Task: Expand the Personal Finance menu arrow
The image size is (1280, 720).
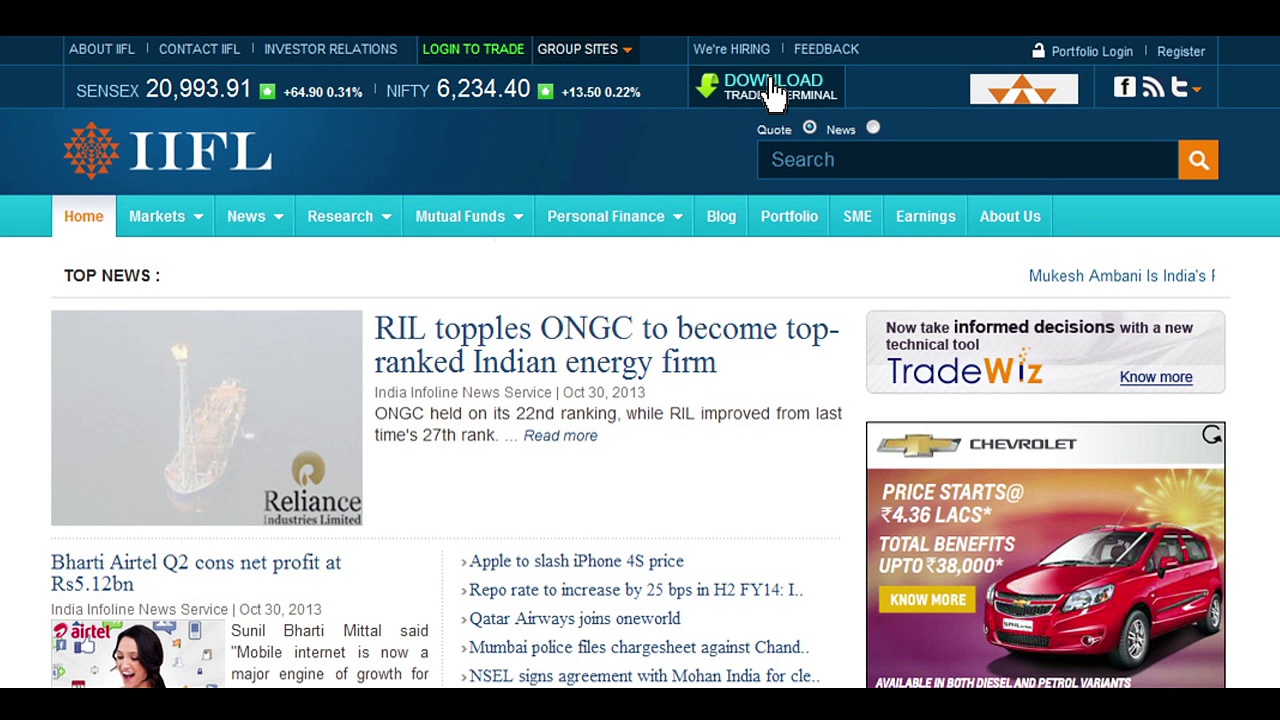Action: point(677,217)
